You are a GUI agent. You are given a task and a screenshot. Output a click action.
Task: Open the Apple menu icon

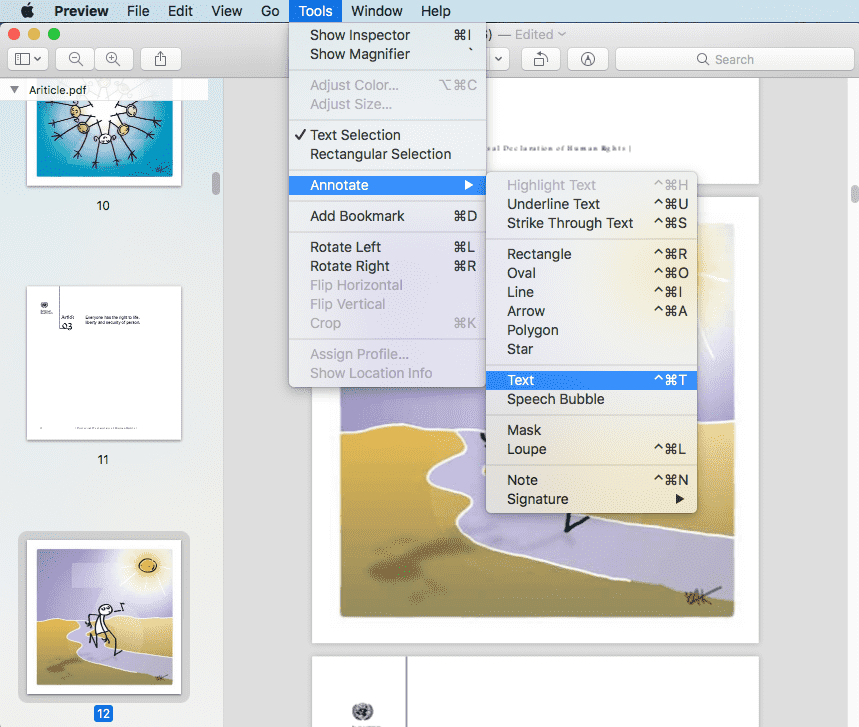tap(27, 11)
